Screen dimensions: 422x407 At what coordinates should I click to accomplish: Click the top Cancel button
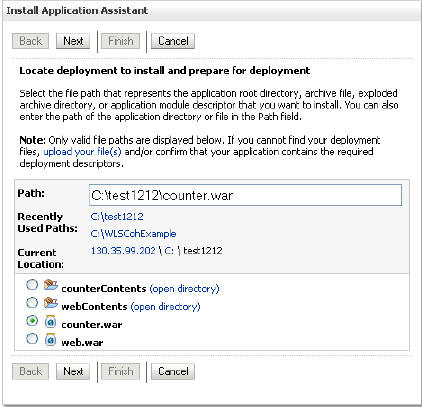coord(173,41)
